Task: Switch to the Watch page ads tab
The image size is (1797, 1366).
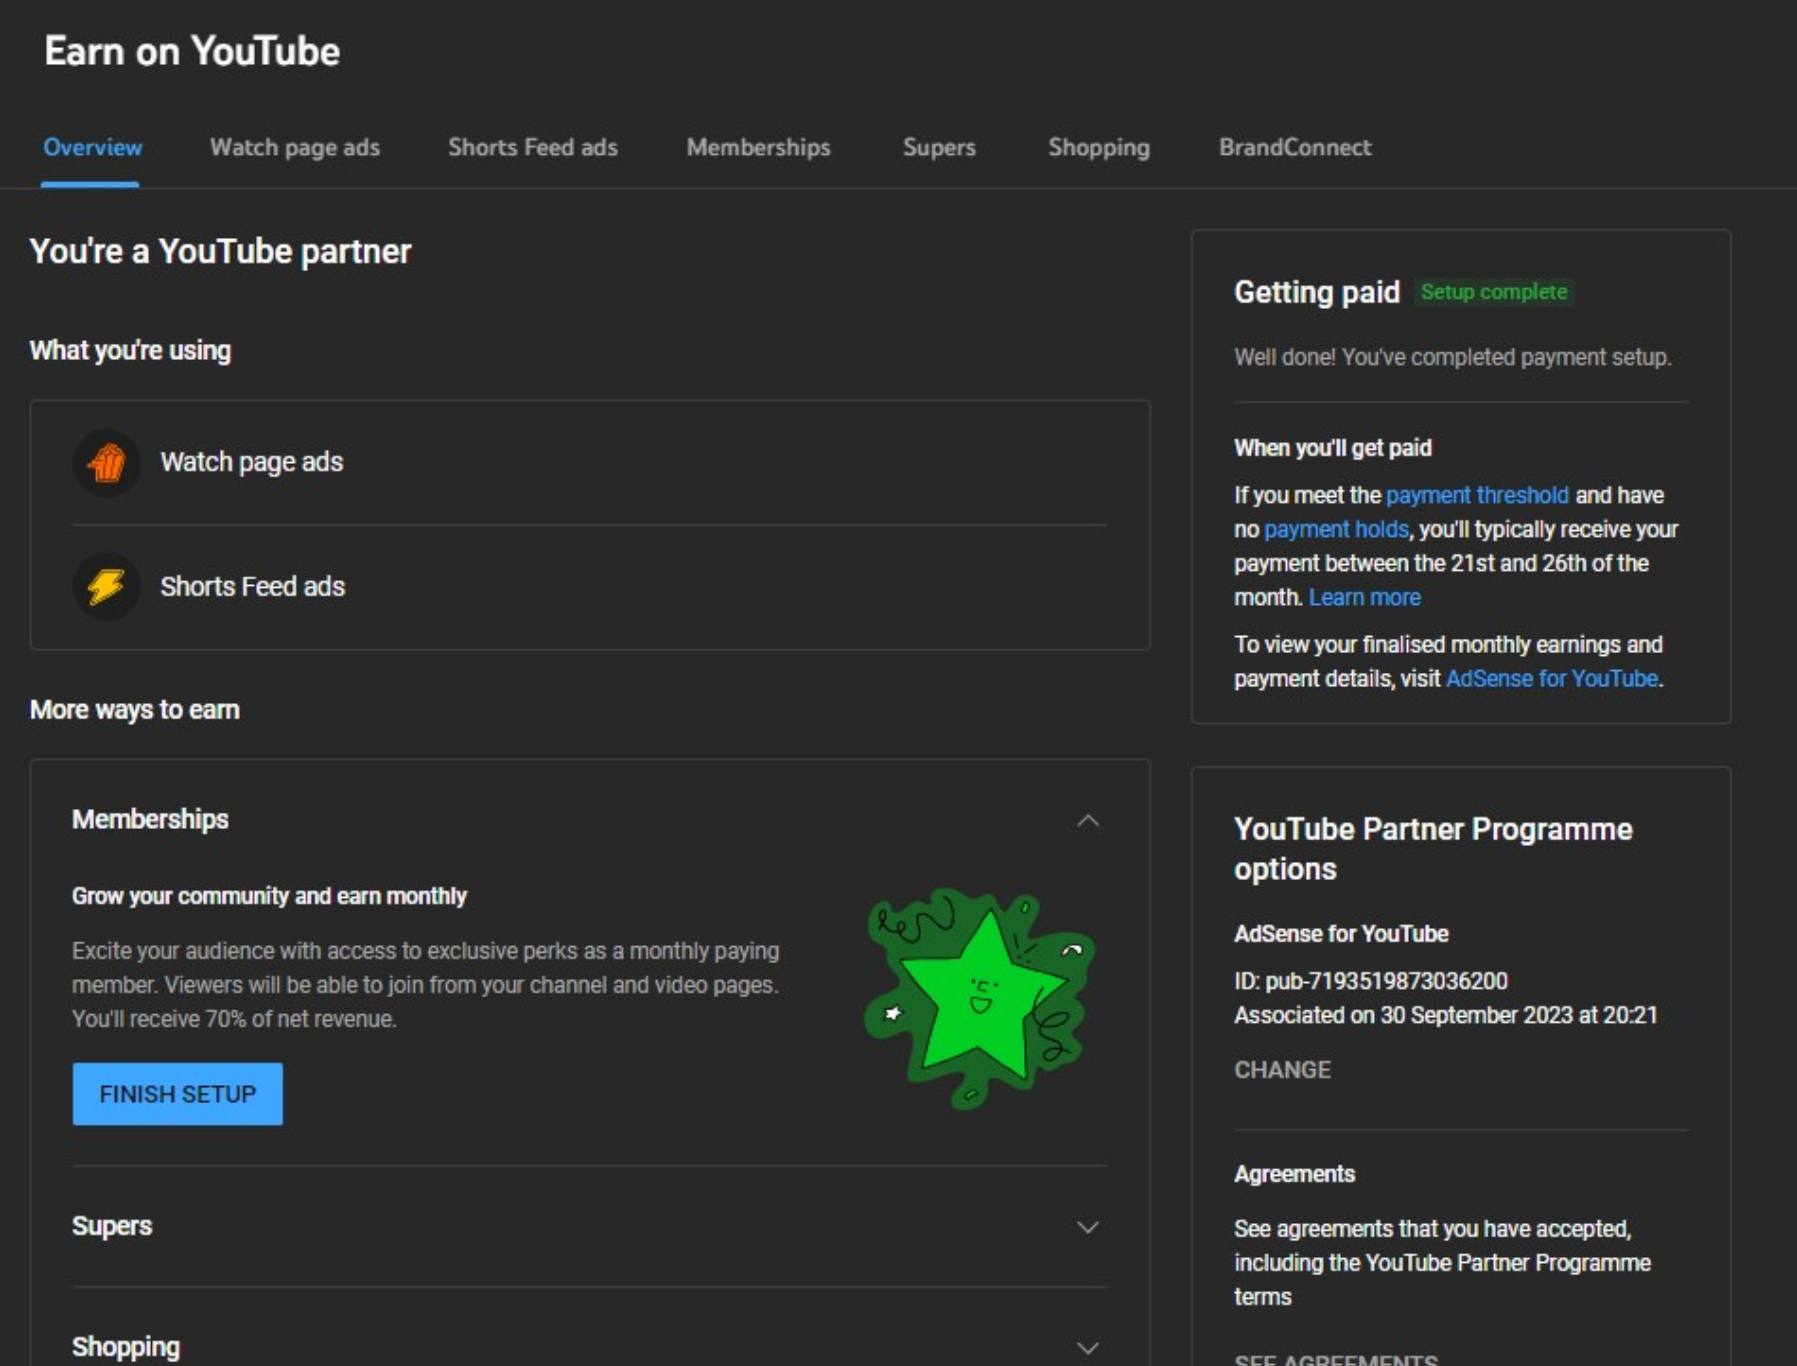Action: tap(294, 148)
